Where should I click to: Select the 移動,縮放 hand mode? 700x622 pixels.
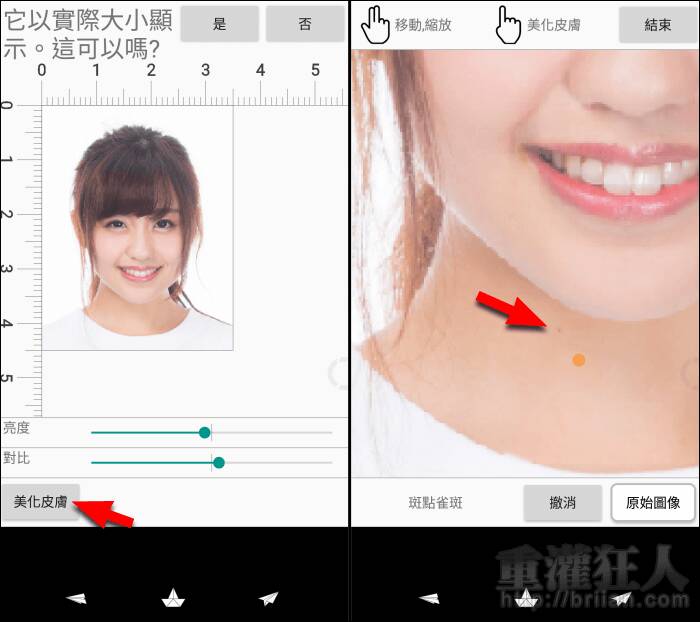tap(406, 25)
